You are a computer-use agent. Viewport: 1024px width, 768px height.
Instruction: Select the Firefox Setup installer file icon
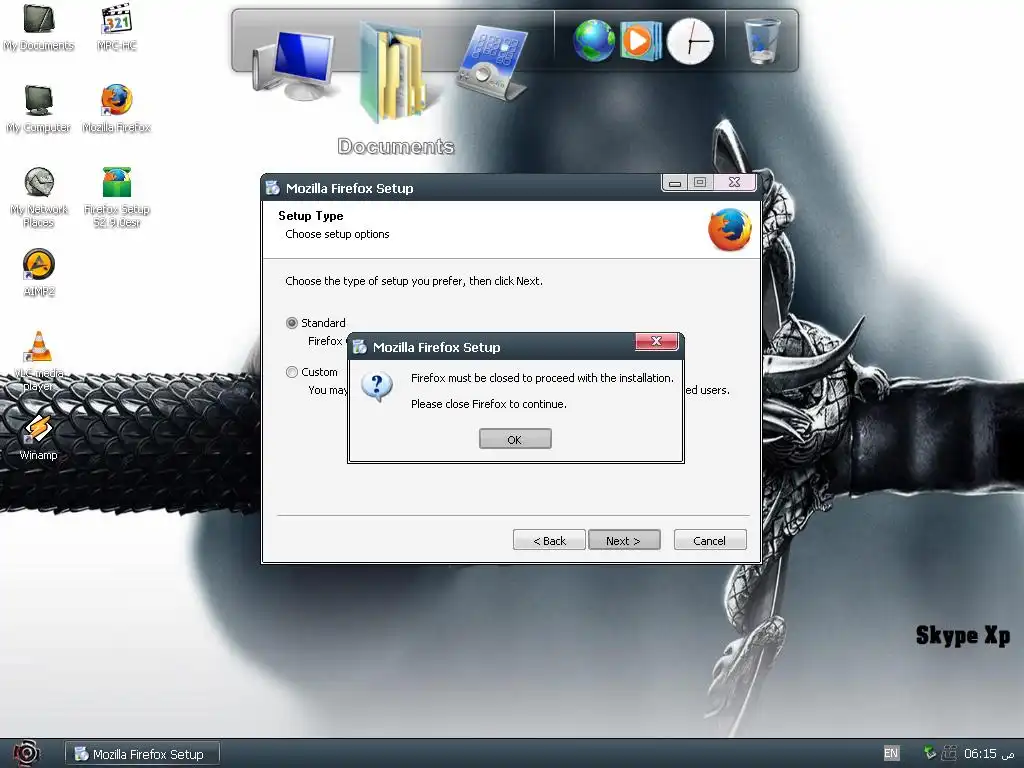click(x=116, y=197)
